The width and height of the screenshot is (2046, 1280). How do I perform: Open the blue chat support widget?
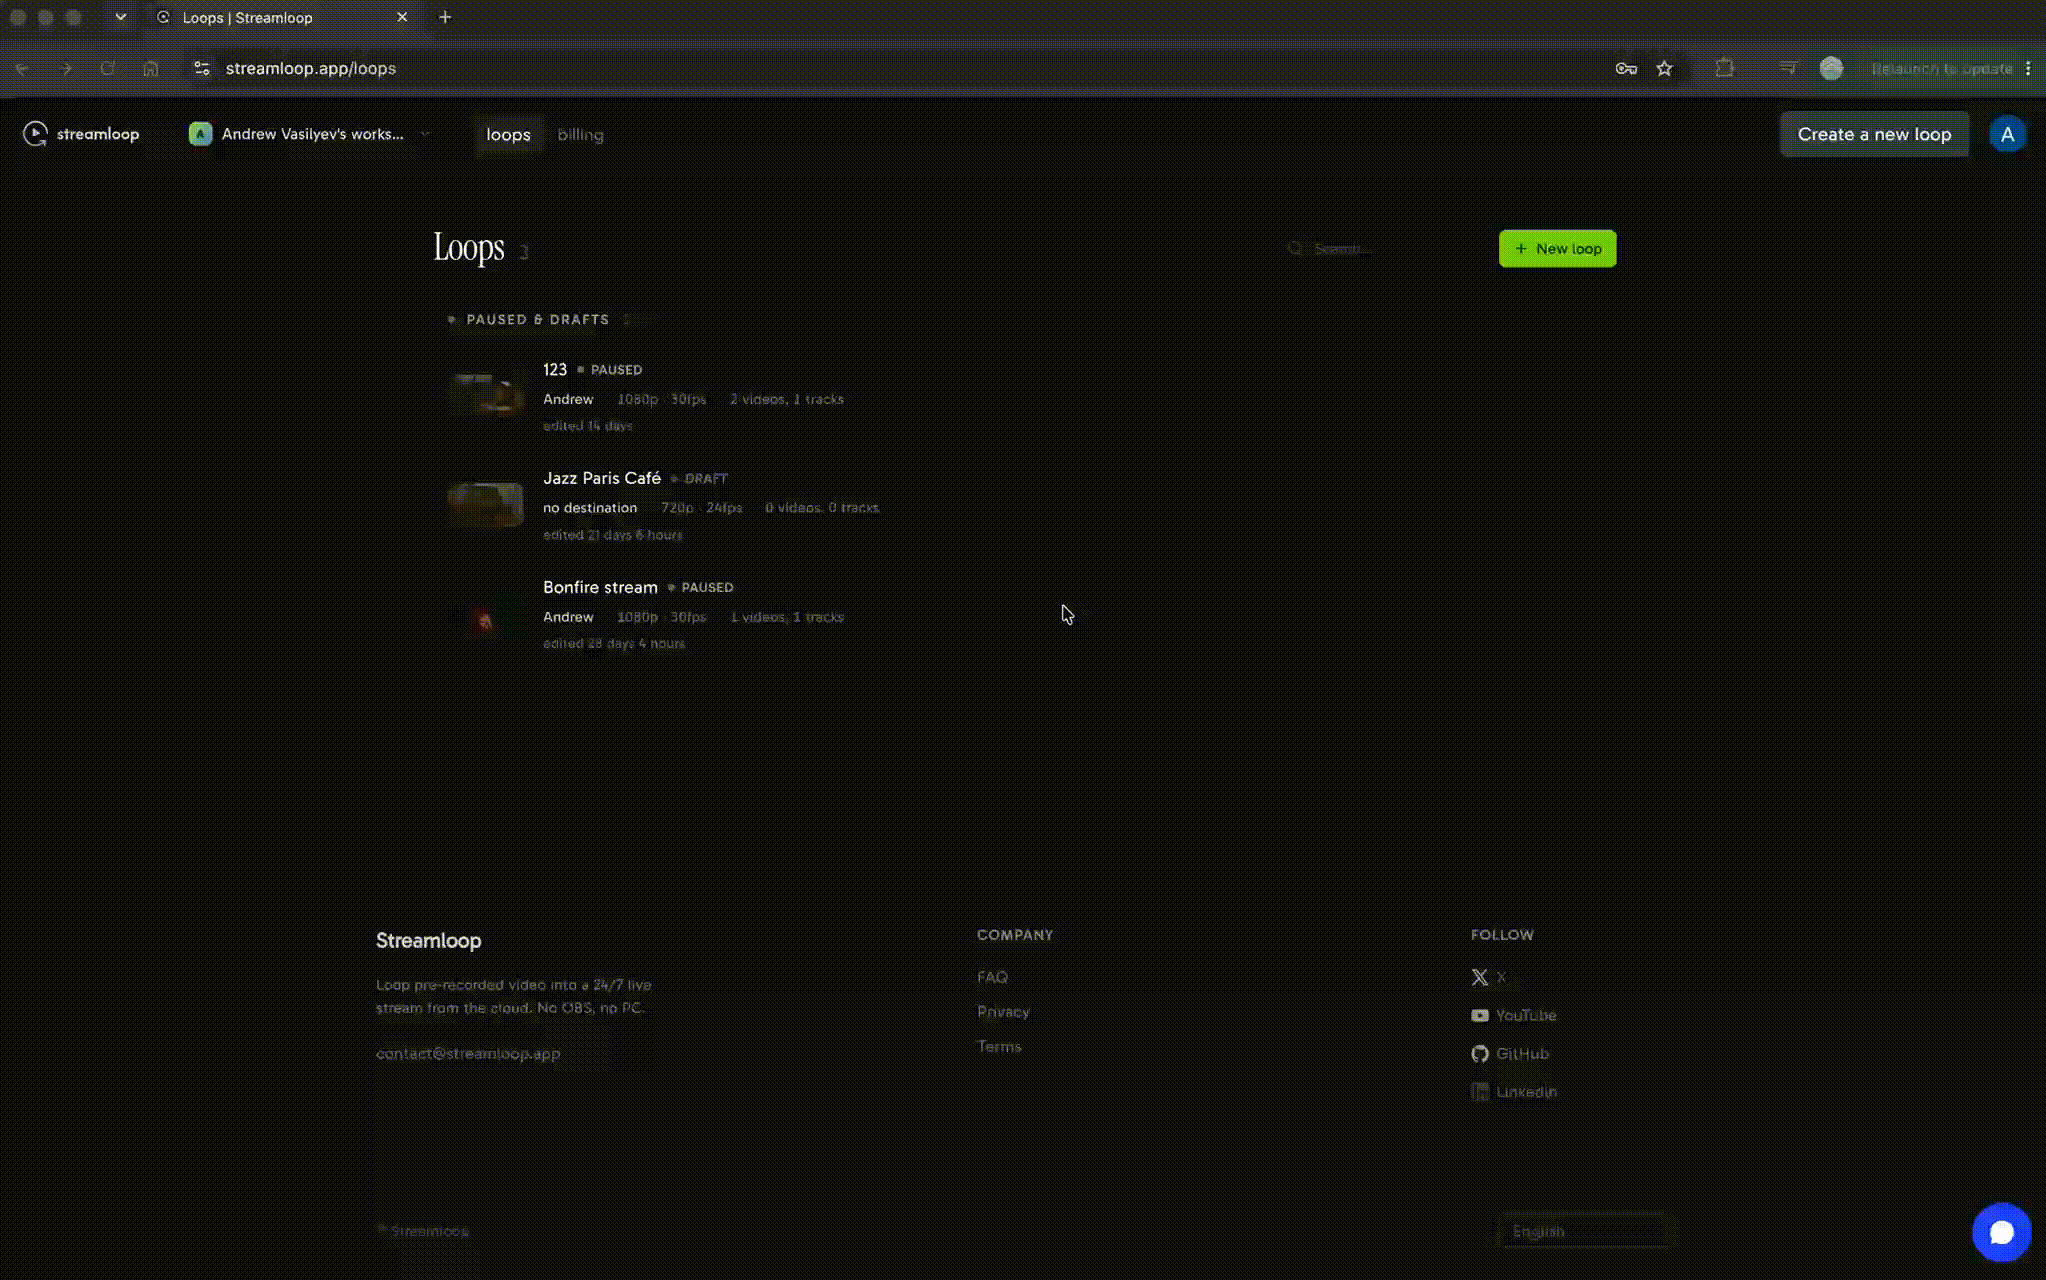[2002, 1232]
